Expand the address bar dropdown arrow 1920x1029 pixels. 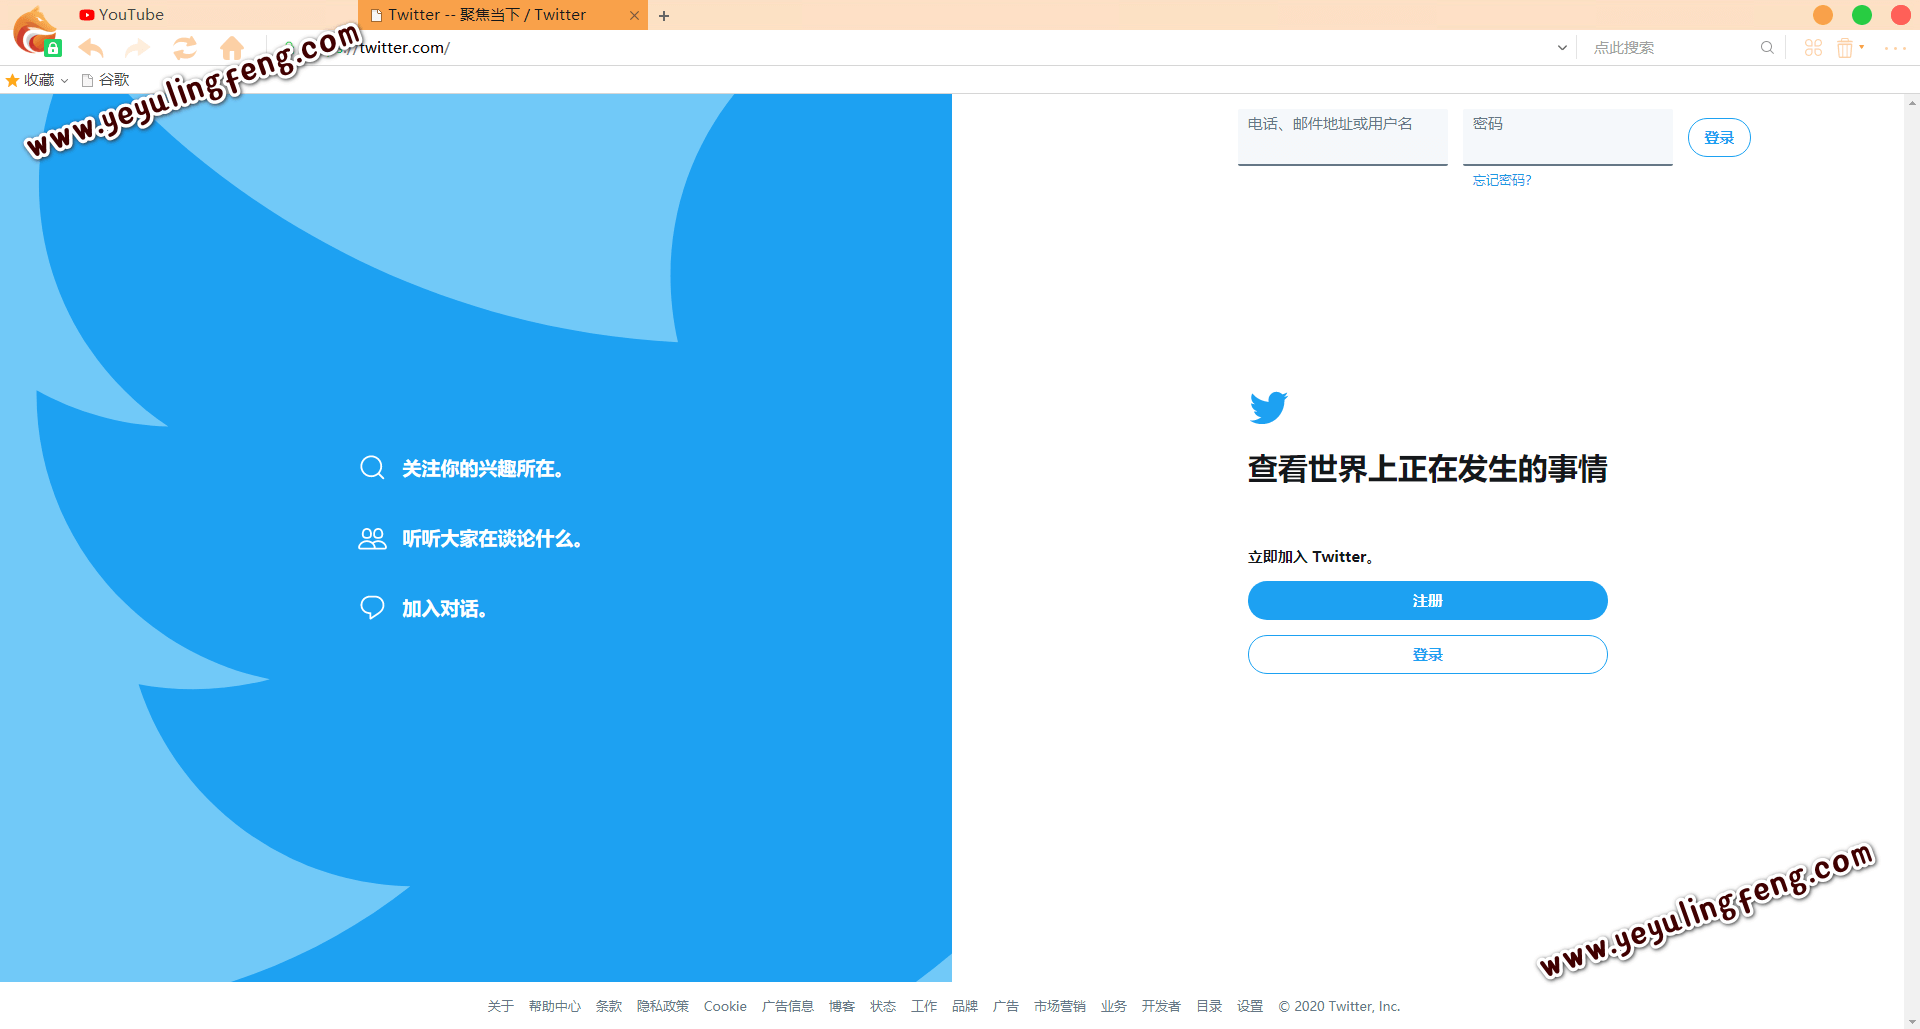coord(1562,47)
